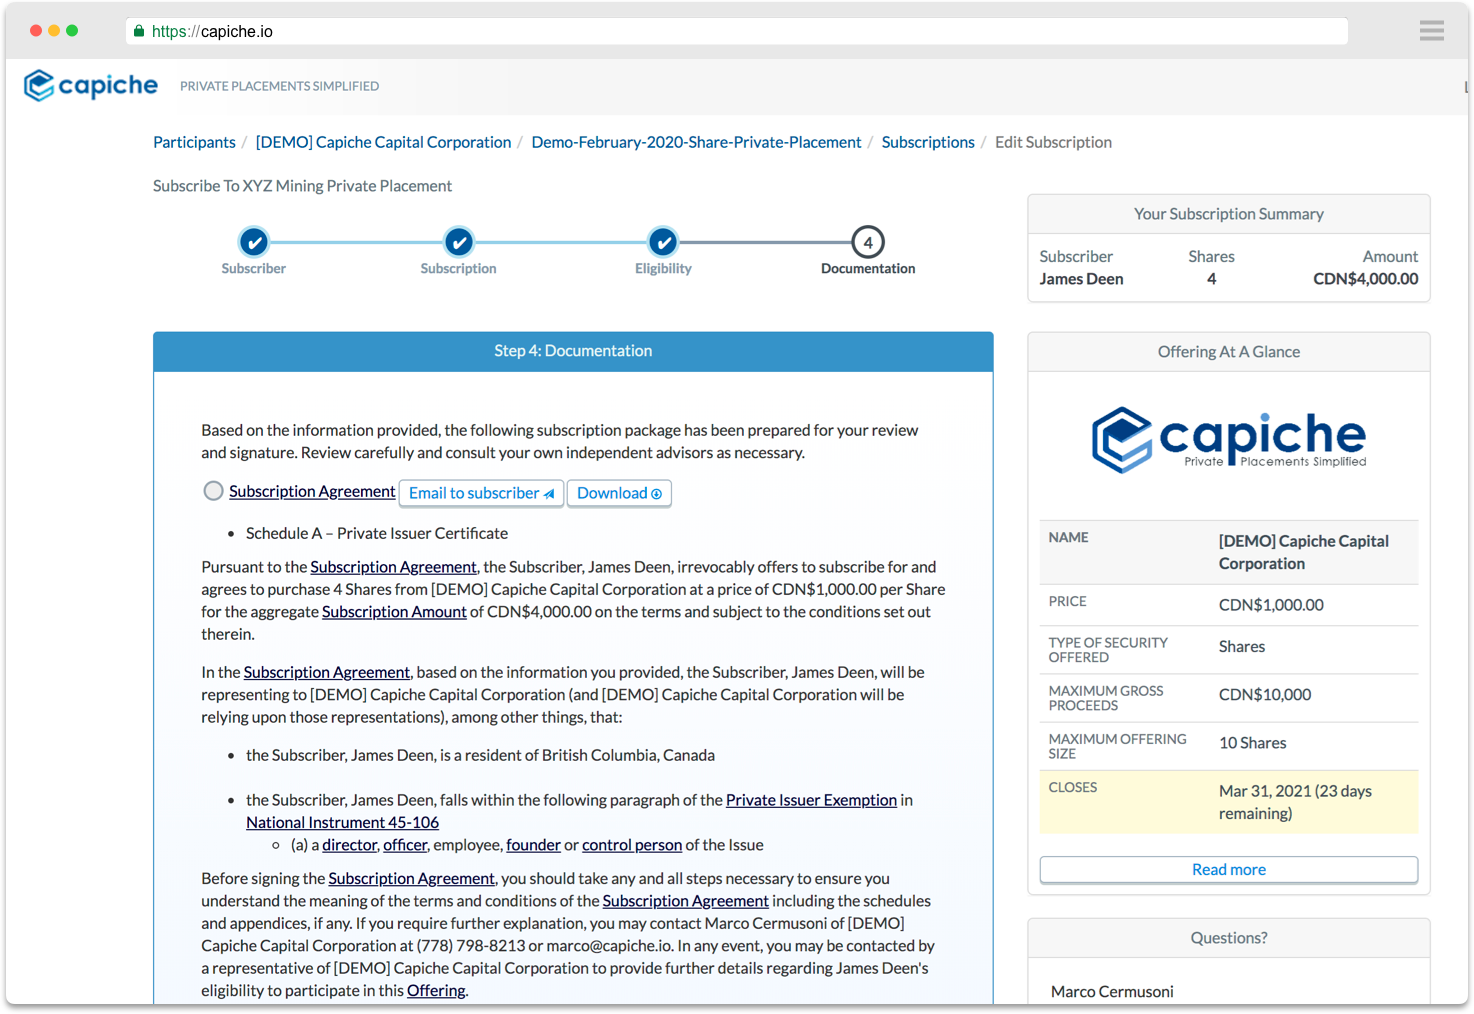Screen dimensions: 1474x1014
Task: Open the Participants breadcrumb link
Action: (x=194, y=142)
